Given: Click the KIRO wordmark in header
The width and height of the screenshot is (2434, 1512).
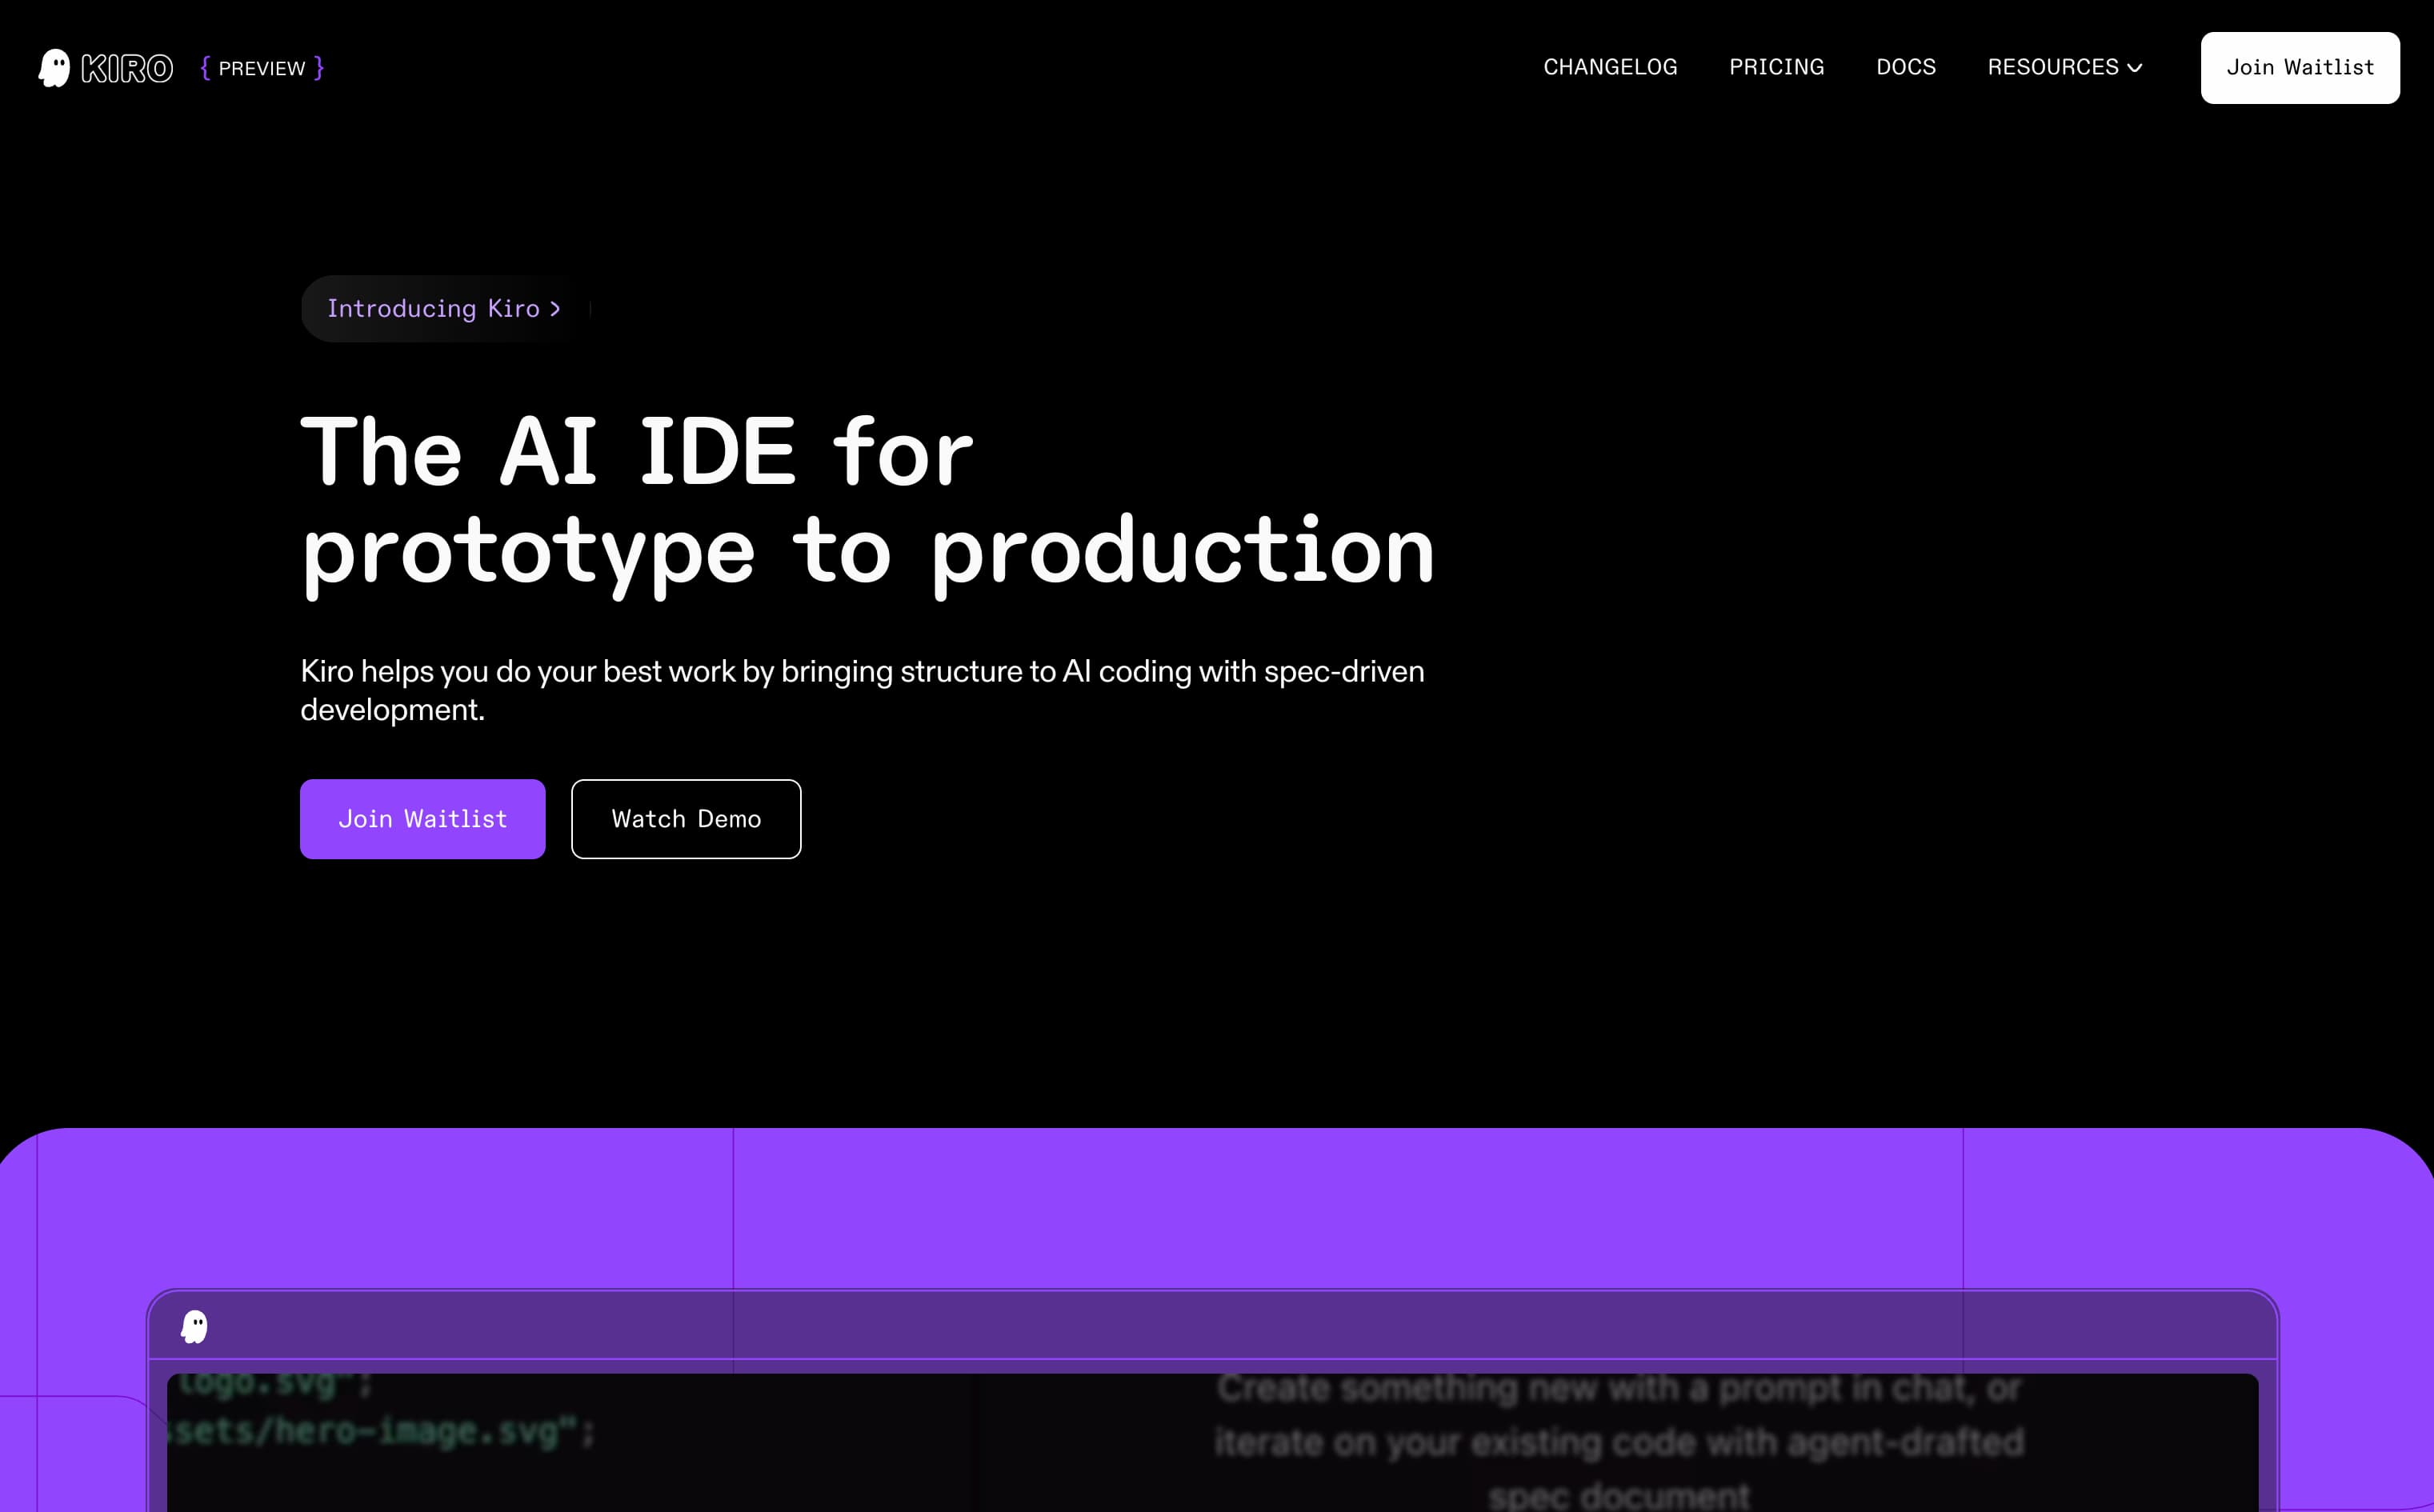Looking at the screenshot, I should click(127, 68).
